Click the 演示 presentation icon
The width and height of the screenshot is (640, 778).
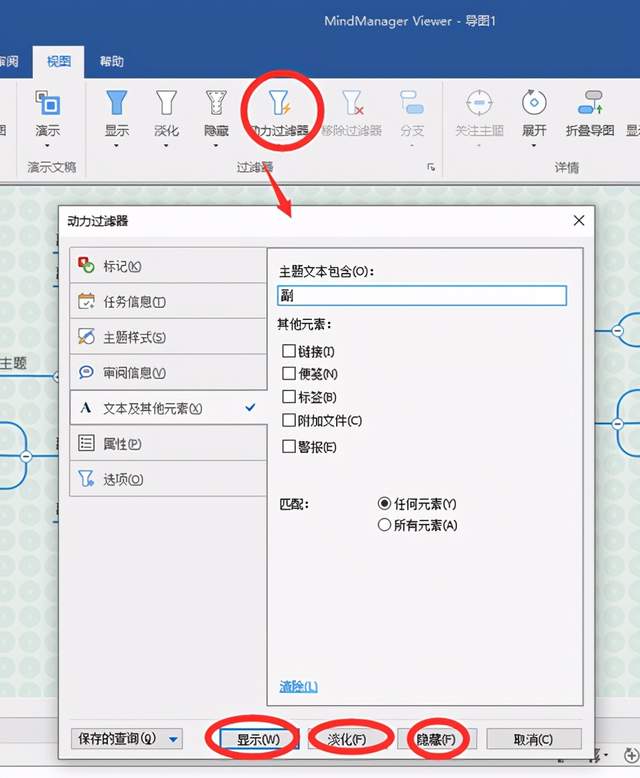point(48,103)
